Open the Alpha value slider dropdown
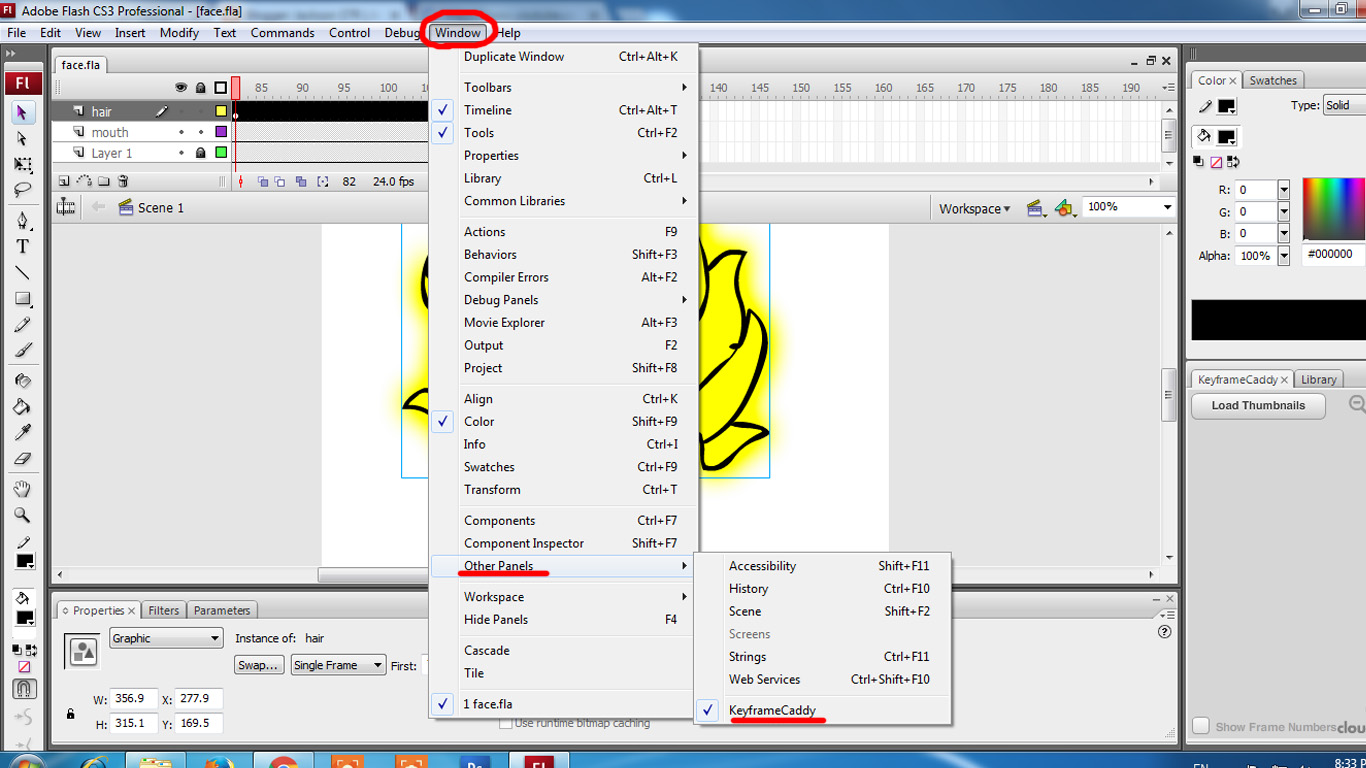Screen dimensions: 1366x768 pos(1283,256)
